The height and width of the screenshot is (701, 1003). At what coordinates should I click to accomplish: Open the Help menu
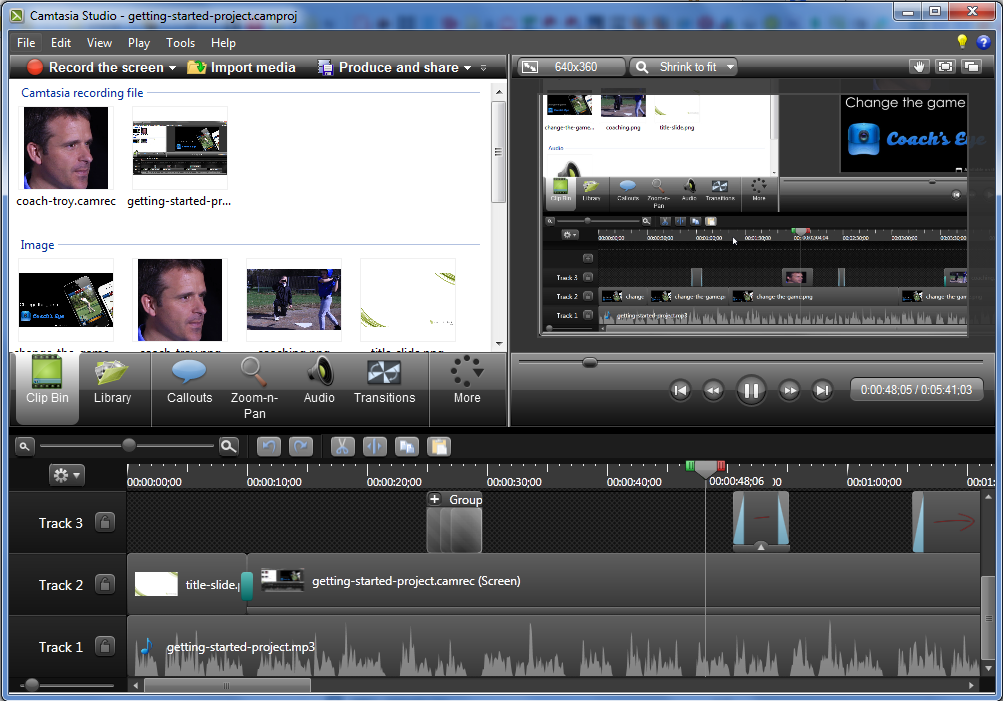pos(223,43)
